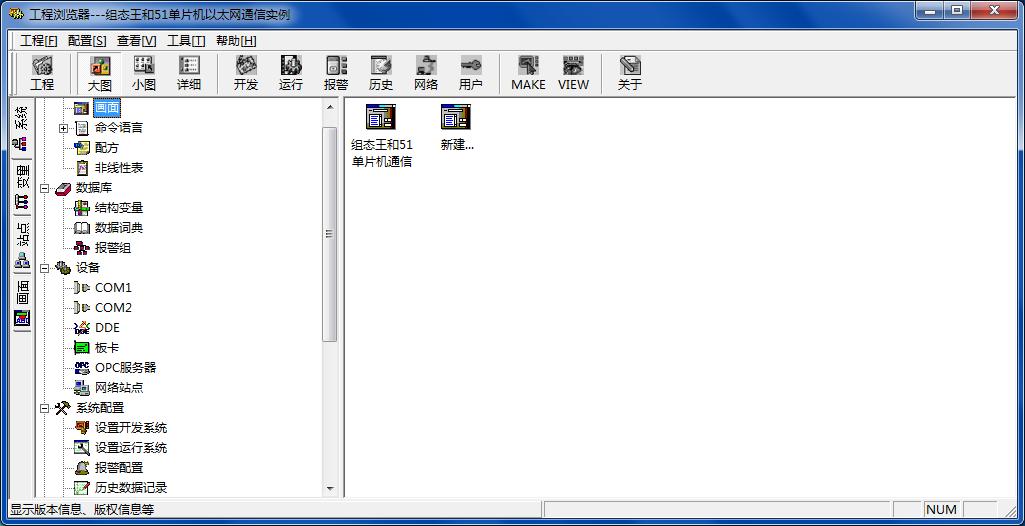Switch to the 站点 side tab
Viewport: 1025px width, 526px height.
click(x=22, y=246)
